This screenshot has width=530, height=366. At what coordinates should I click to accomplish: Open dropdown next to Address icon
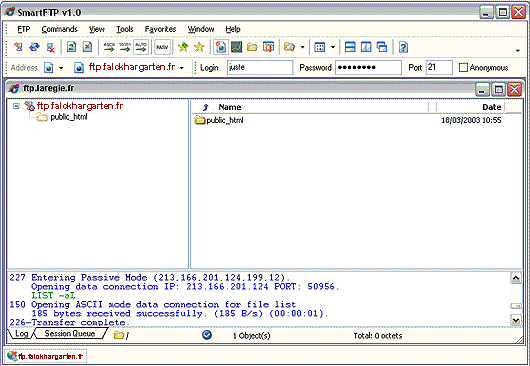61,68
